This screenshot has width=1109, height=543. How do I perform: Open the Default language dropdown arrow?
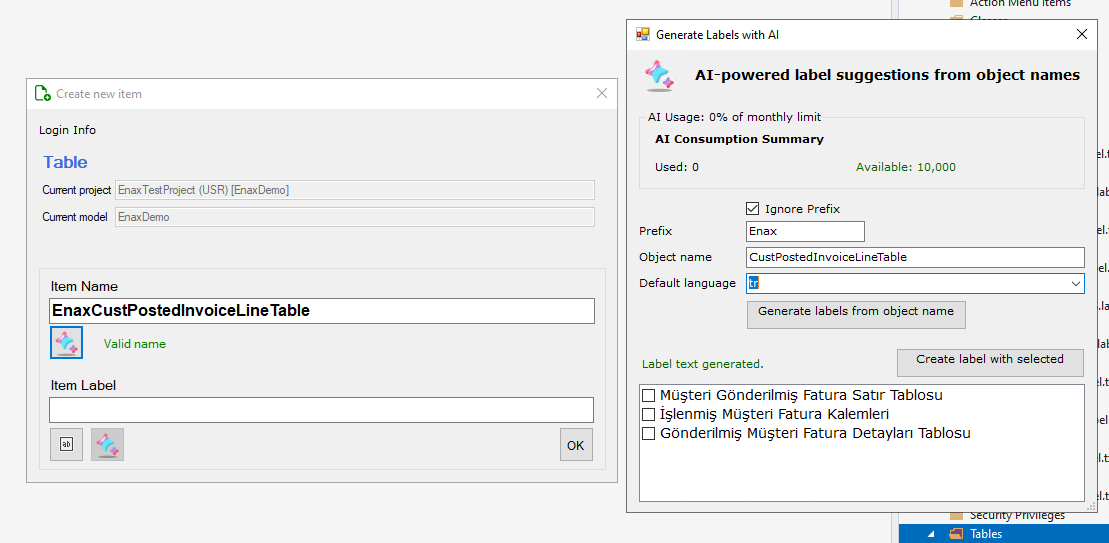[x=1076, y=284]
